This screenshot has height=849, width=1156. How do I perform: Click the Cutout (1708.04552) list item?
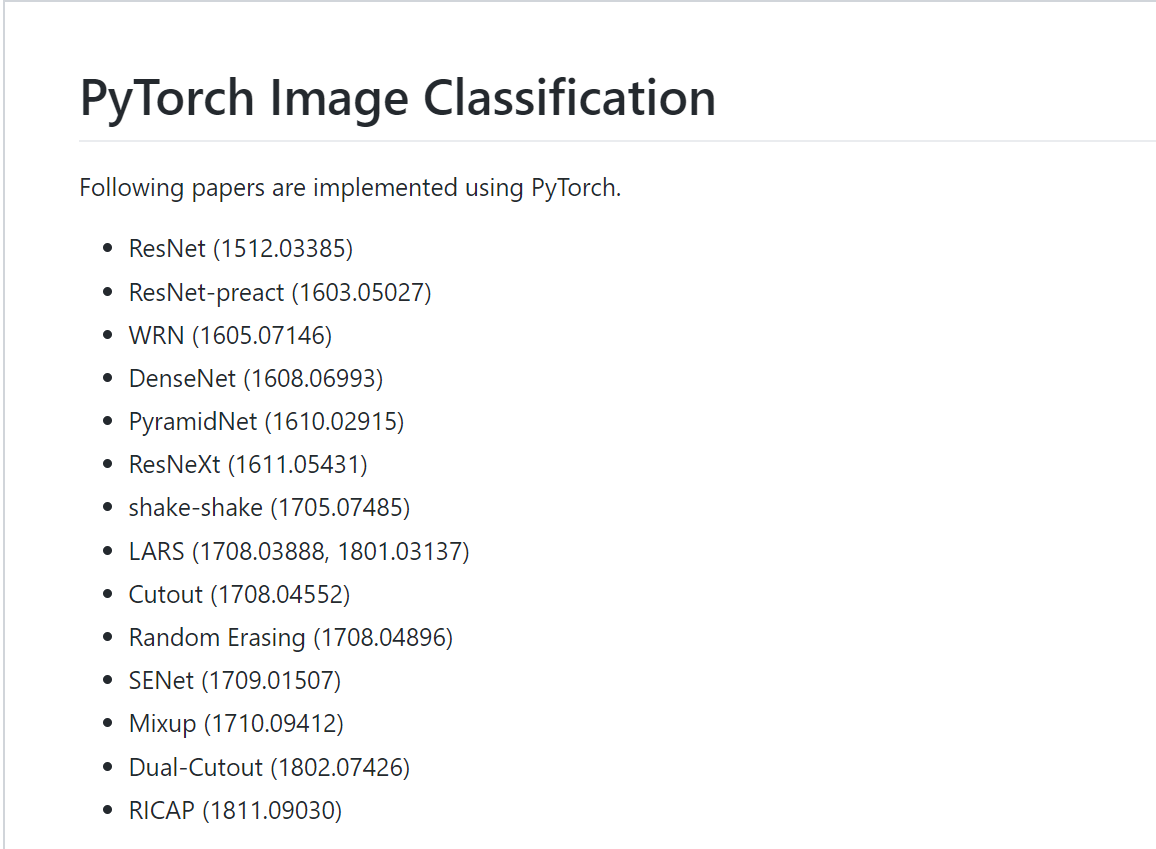click(x=239, y=594)
